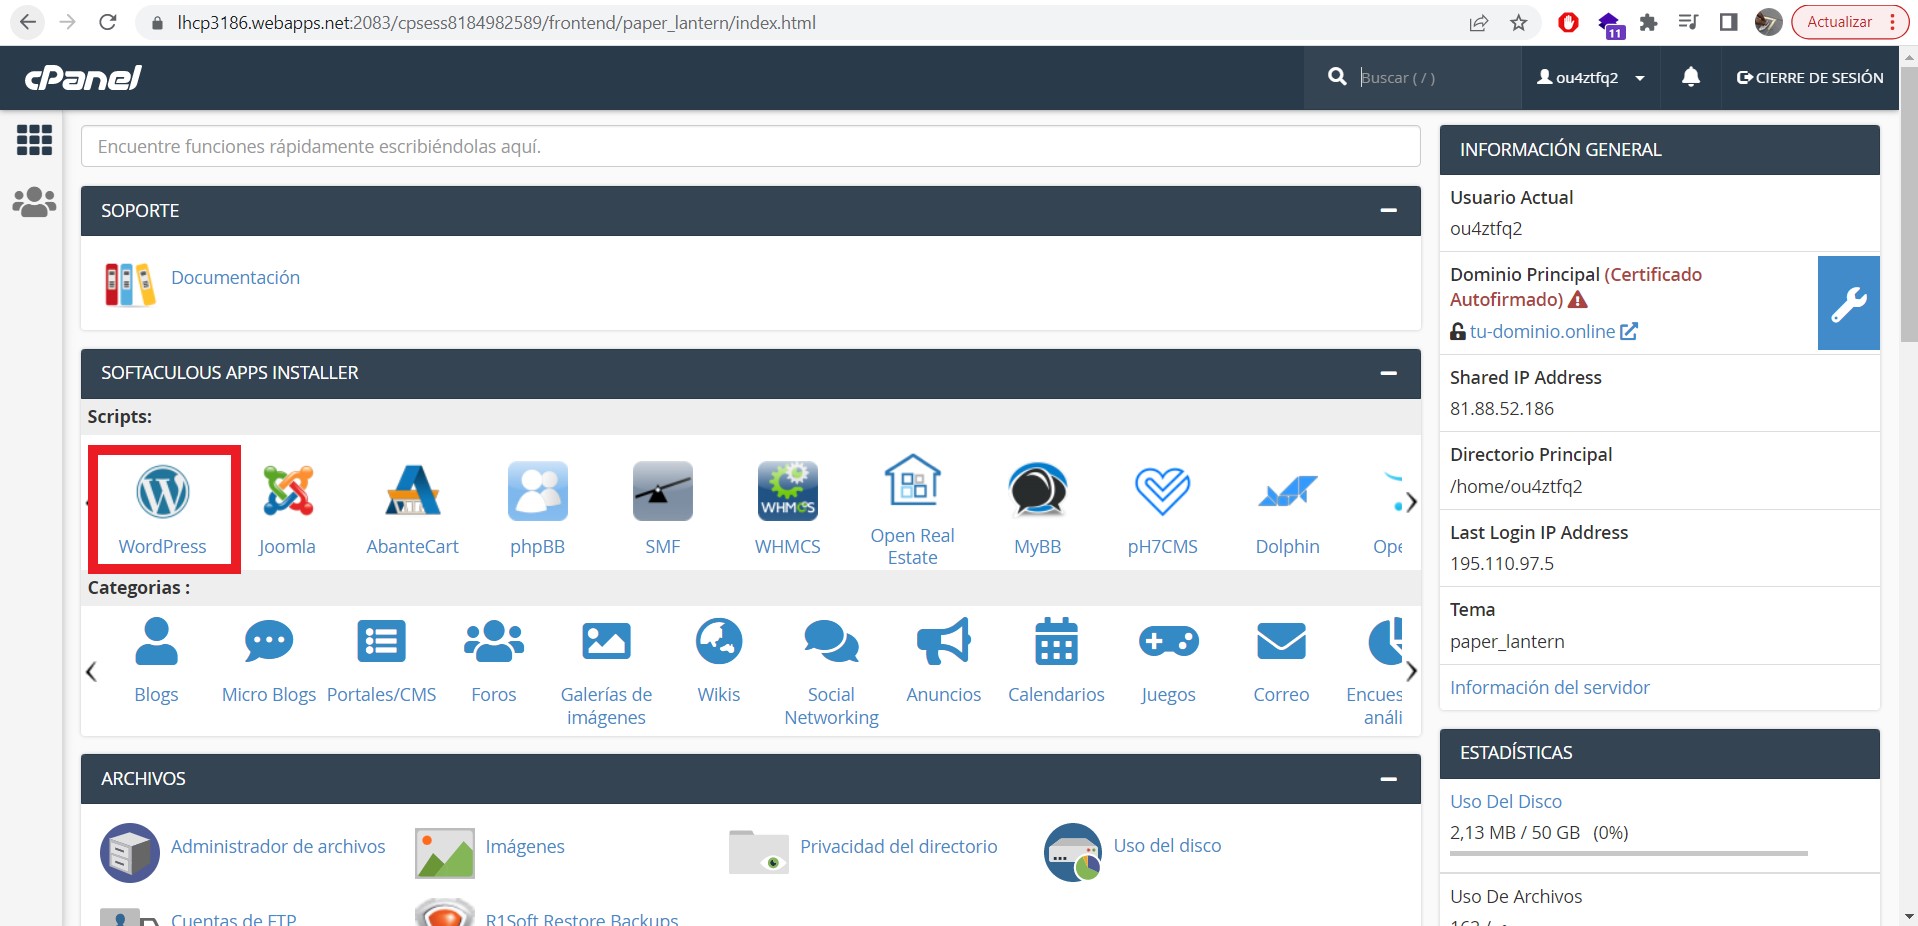The width and height of the screenshot is (1918, 926).
Task: Click the blue wrench settings icon
Action: (1848, 303)
